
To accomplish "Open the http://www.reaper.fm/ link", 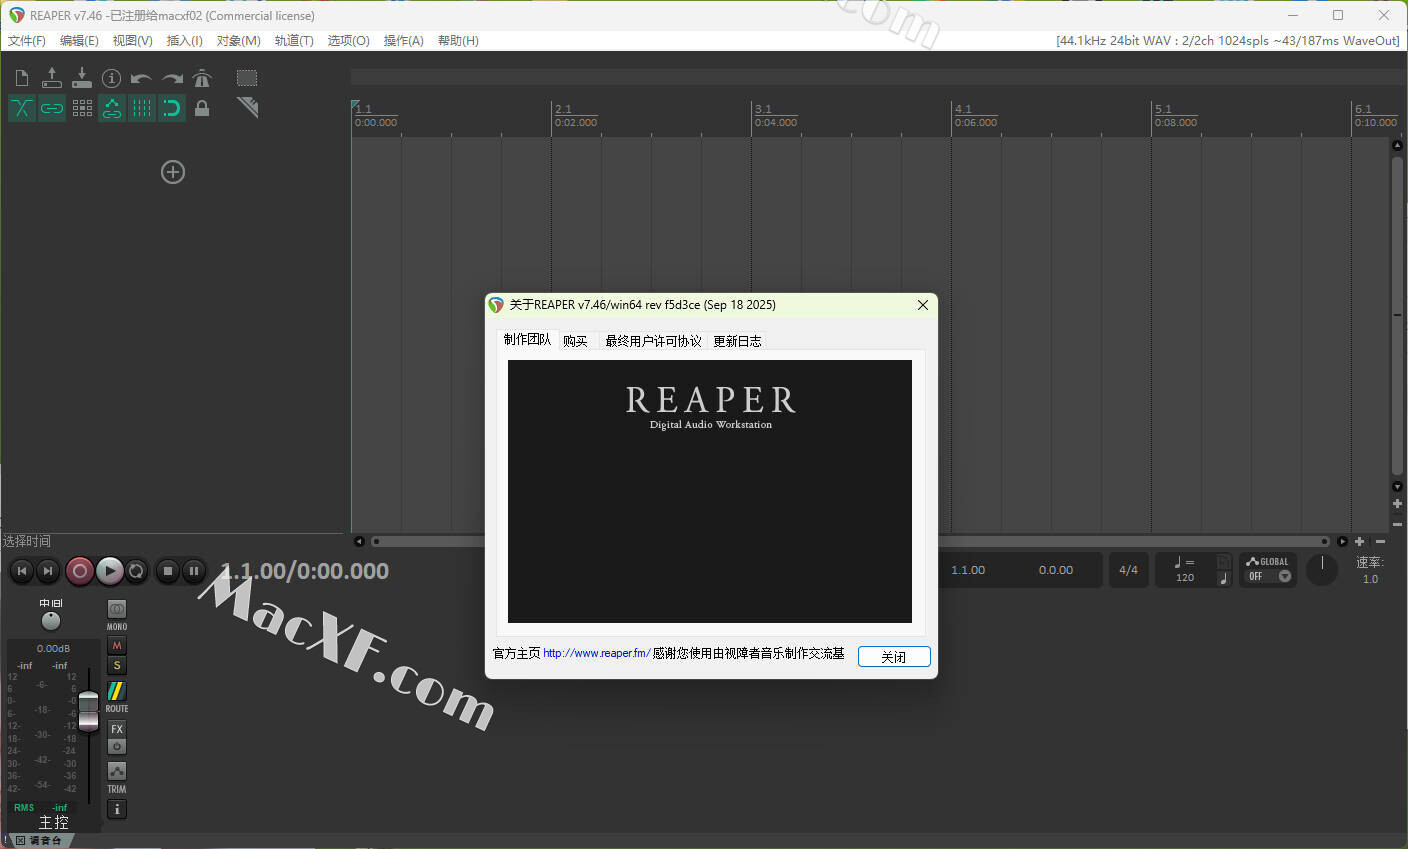I will (x=596, y=653).
